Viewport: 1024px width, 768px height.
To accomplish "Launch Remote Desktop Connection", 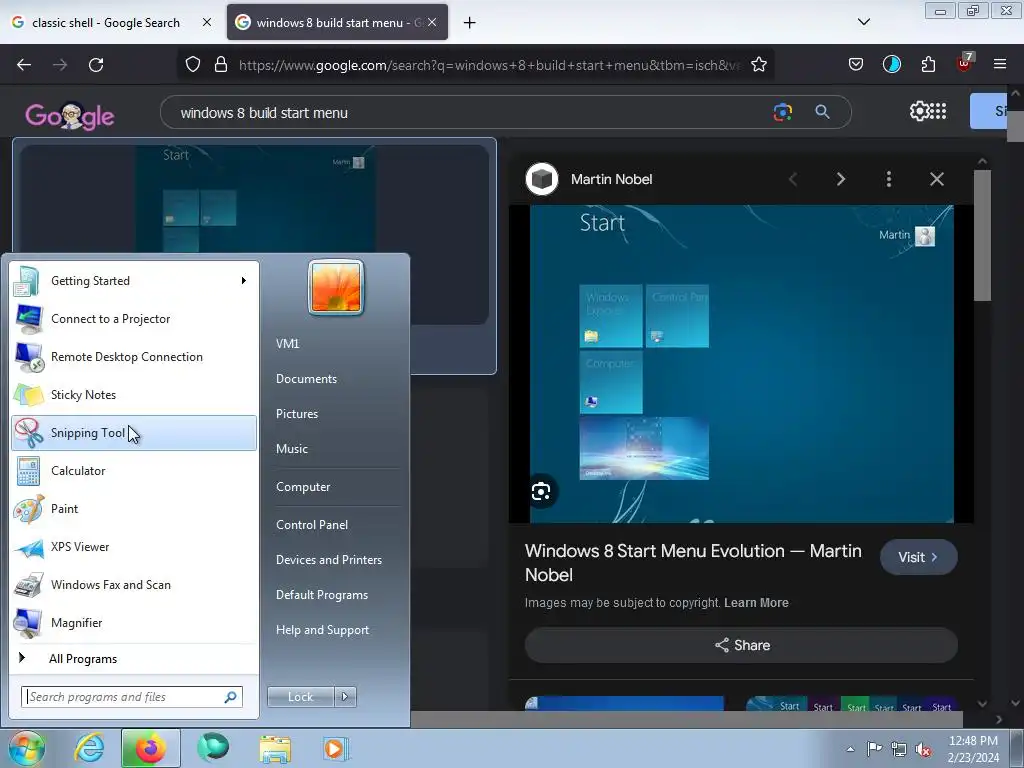I will pos(134,357).
